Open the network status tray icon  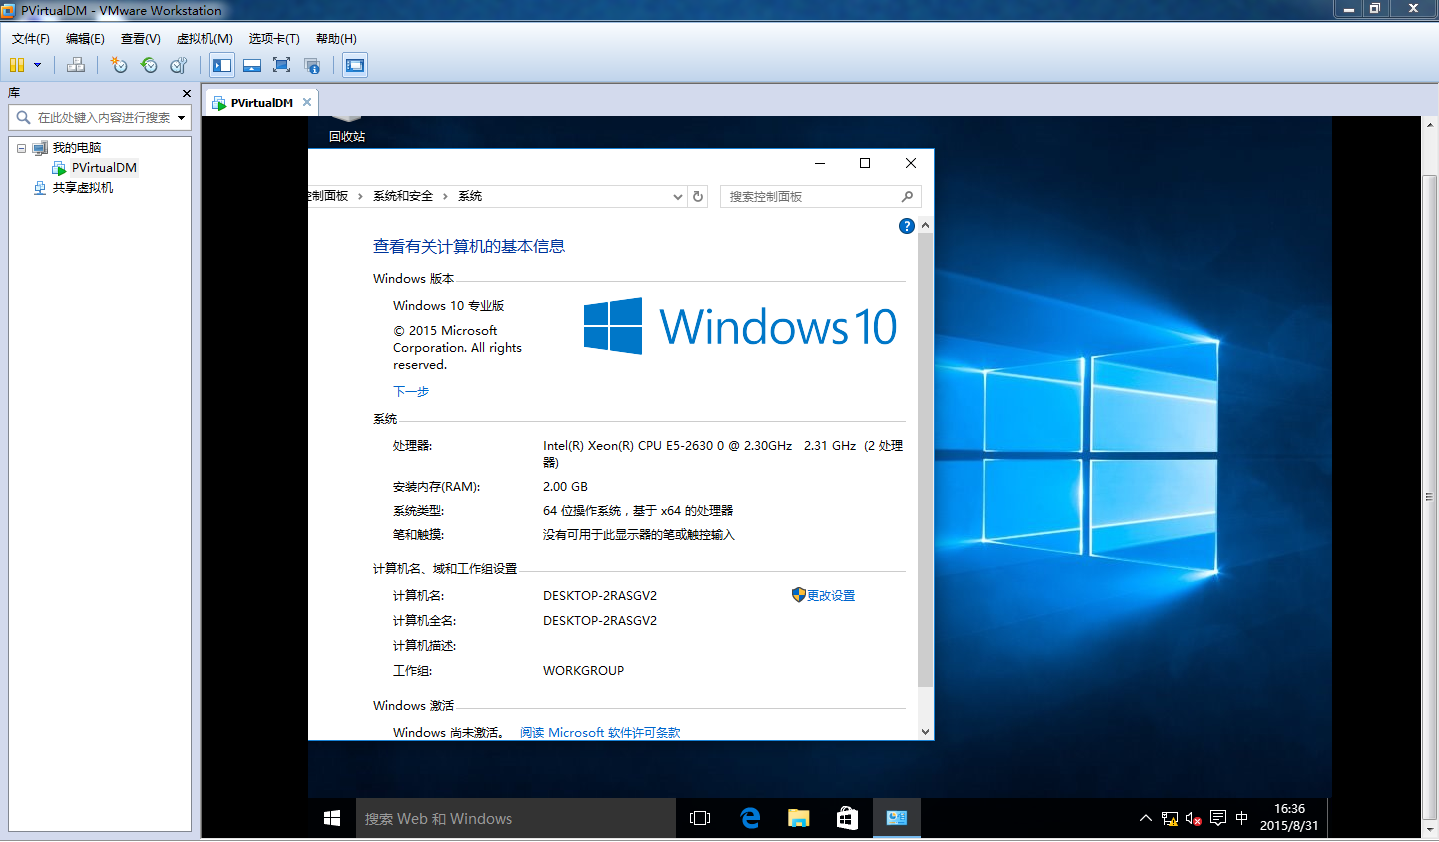pyautogui.click(x=1170, y=818)
